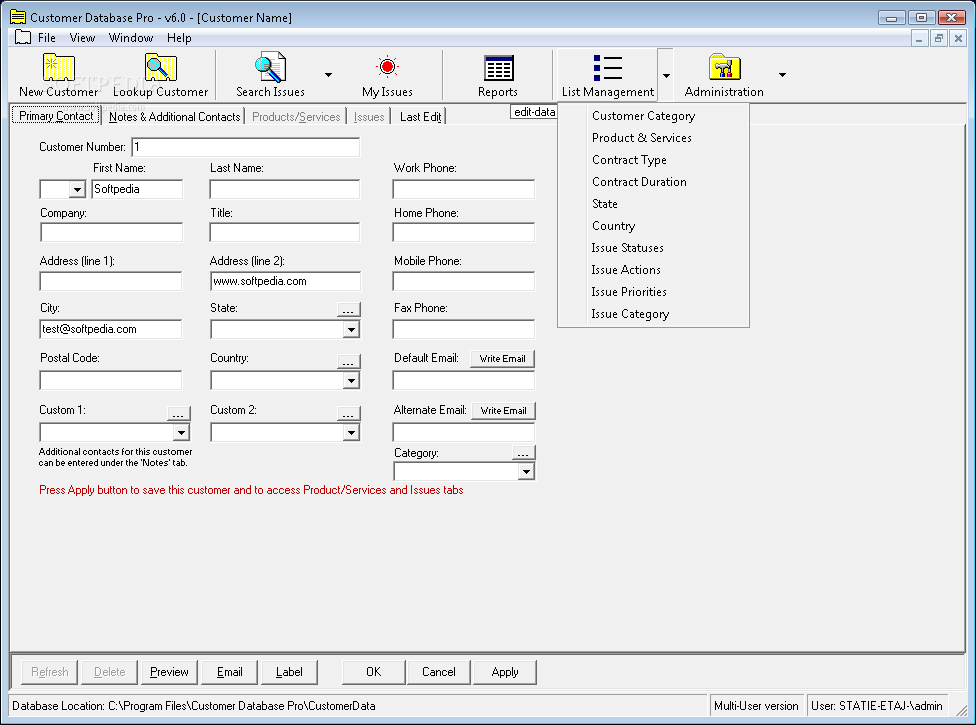976x725 pixels.
Task: Open the name prefix dropdown before First Name
Action: pos(77,189)
